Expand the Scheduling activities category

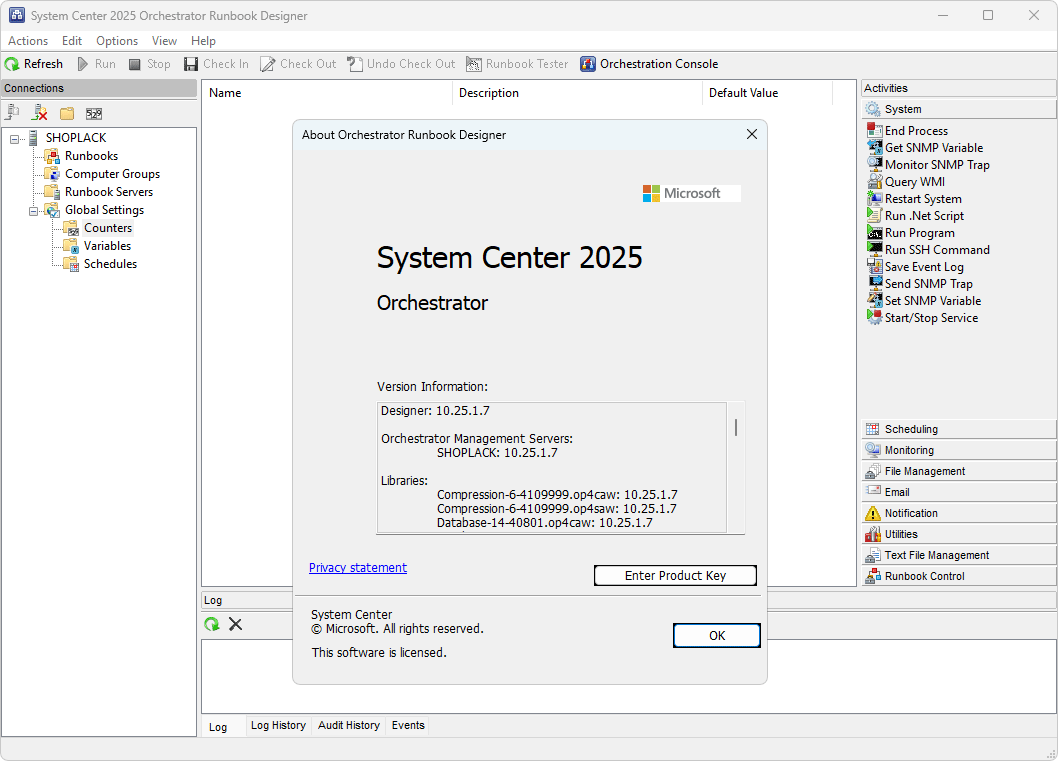coord(959,429)
